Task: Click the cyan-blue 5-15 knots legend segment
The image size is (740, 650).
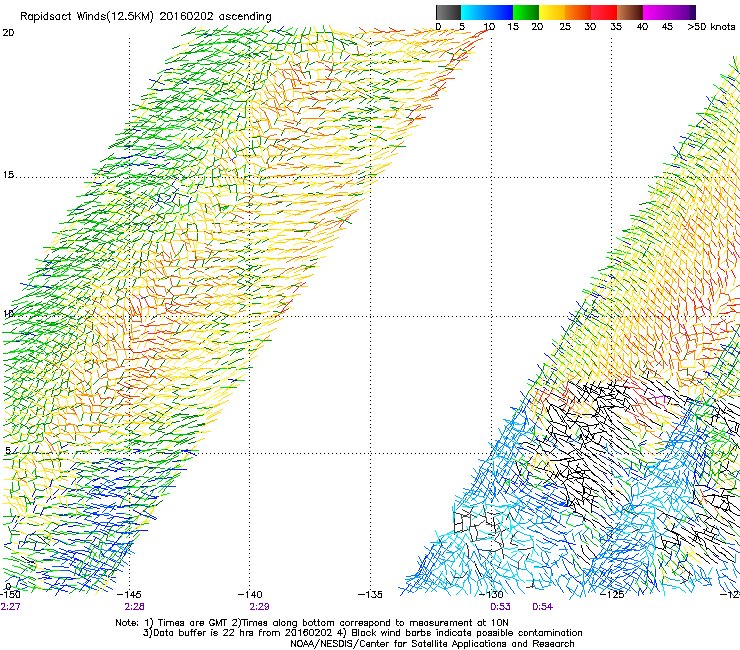Action: click(x=487, y=12)
